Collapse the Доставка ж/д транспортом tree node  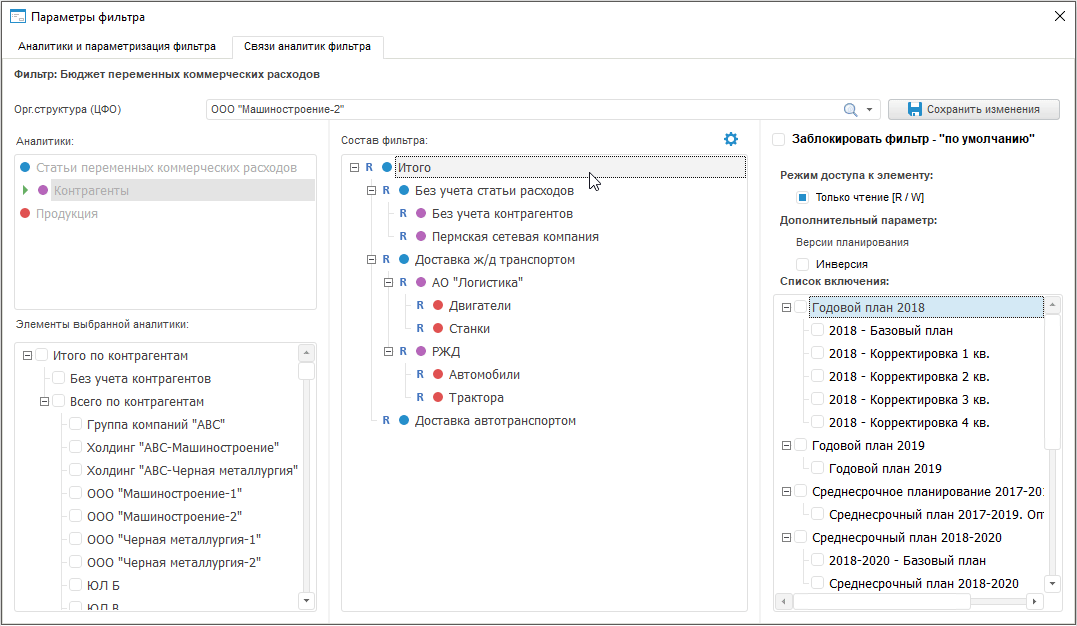coord(372,260)
